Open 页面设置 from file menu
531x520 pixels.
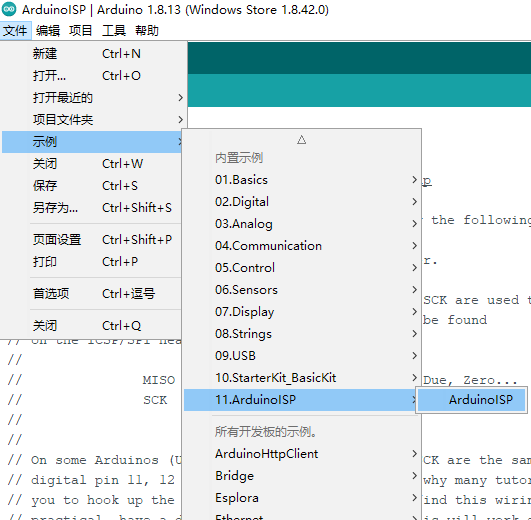click(x=92, y=240)
